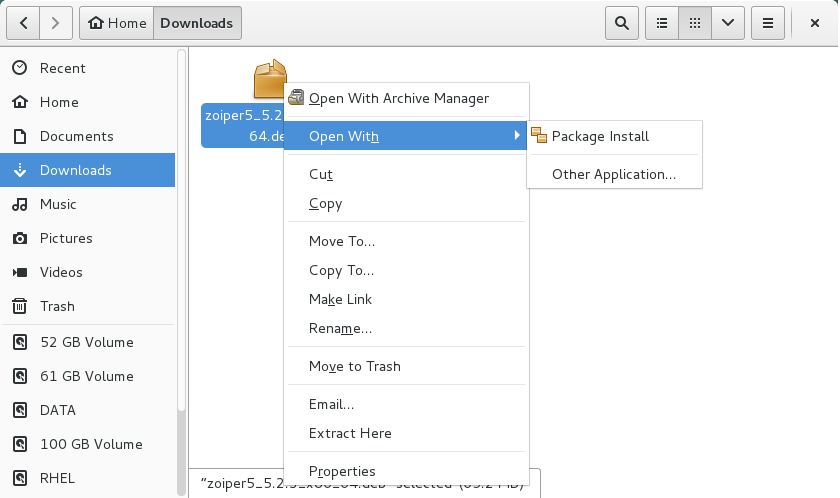The width and height of the screenshot is (840, 498).
Task: Choose Move to Trash menu entry
Action: tap(355, 366)
